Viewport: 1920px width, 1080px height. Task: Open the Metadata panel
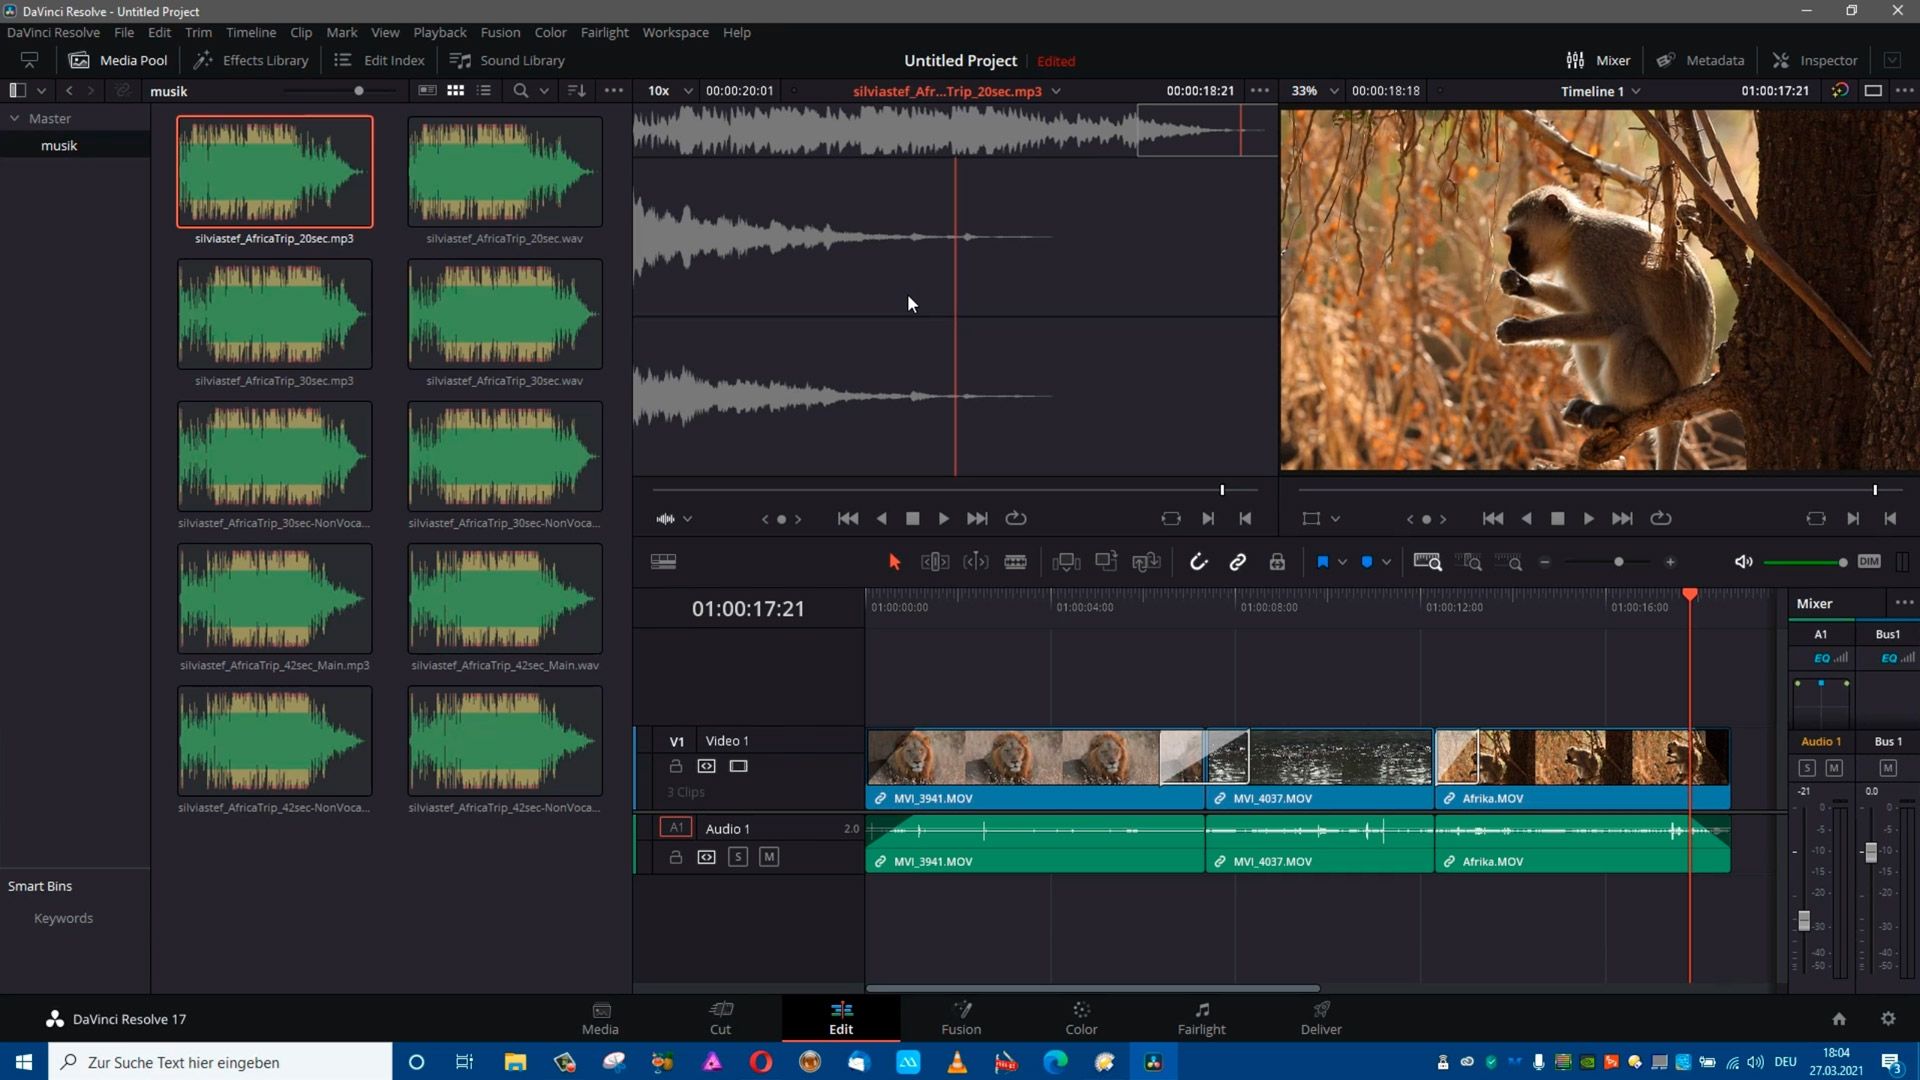(1700, 60)
